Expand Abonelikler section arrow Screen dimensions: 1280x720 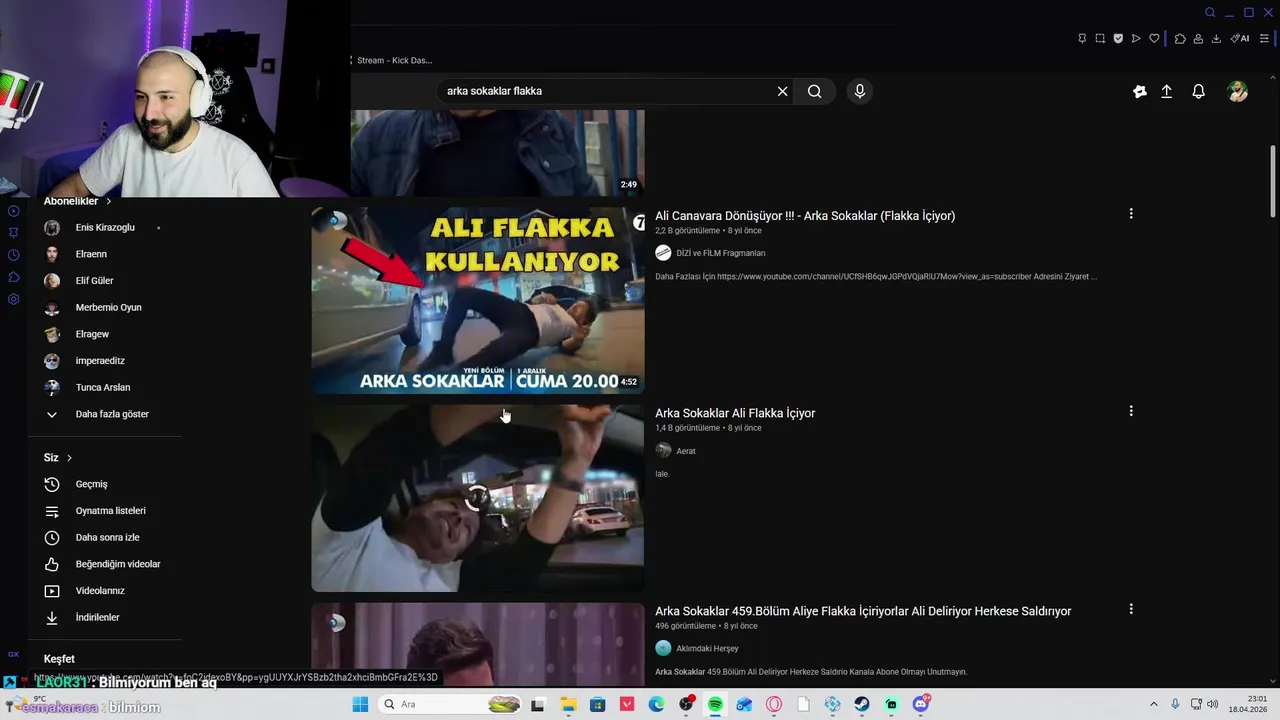pos(108,201)
